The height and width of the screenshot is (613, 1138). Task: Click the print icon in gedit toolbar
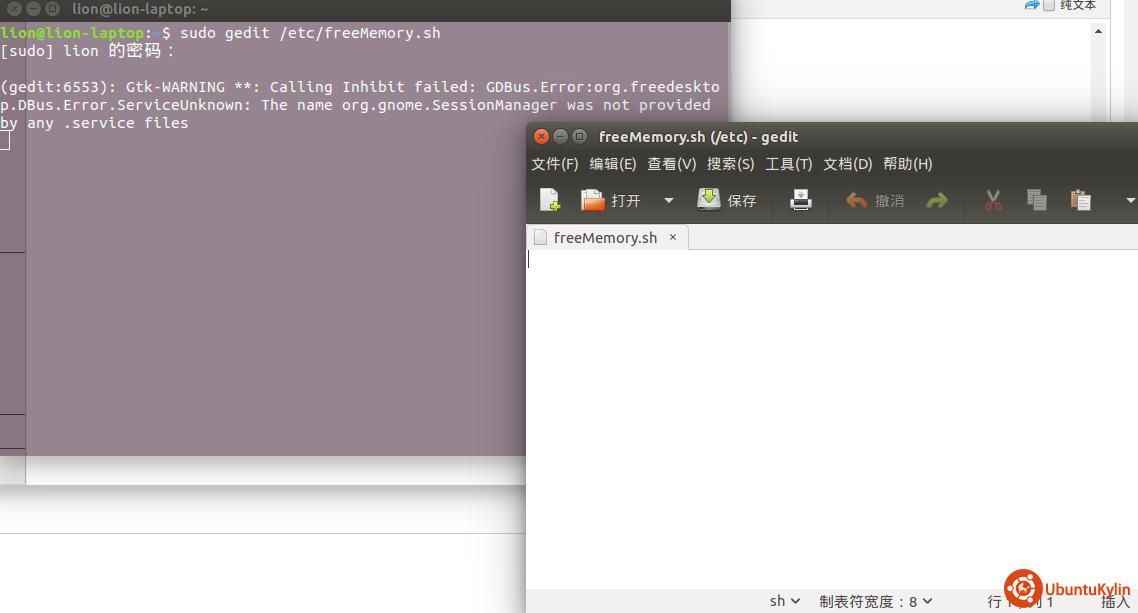point(800,200)
